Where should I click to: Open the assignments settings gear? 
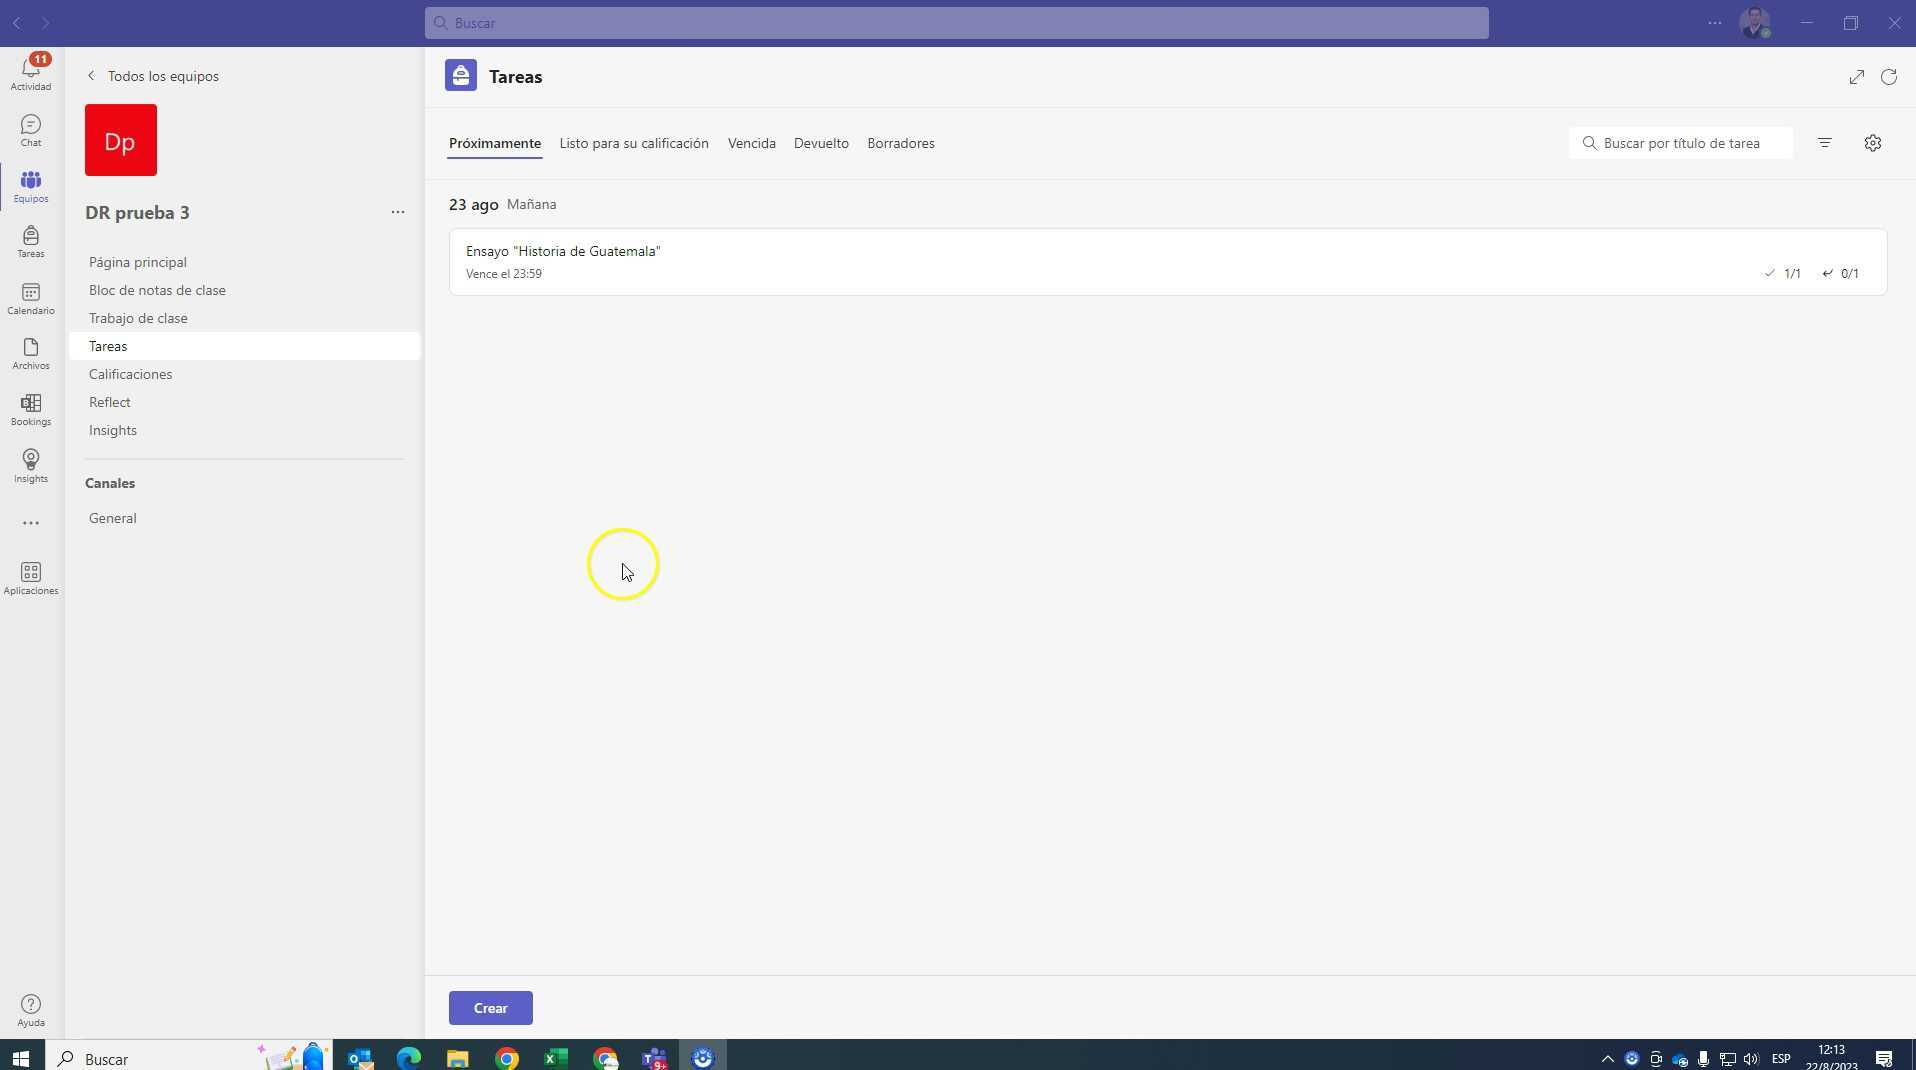[x=1873, y=142]
